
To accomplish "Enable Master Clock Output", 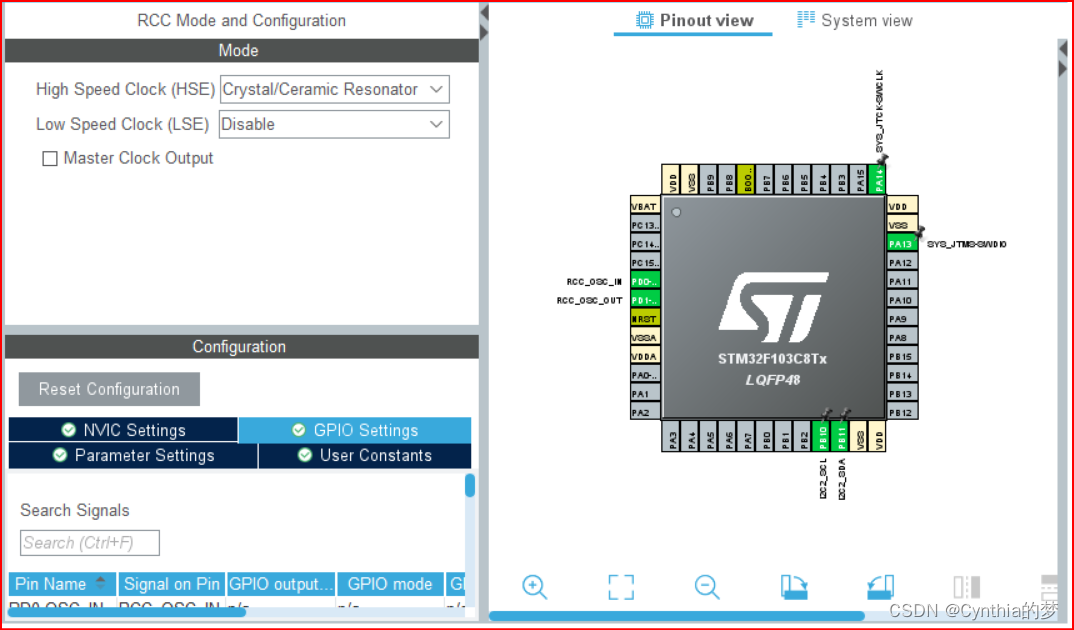I will 50,158.
